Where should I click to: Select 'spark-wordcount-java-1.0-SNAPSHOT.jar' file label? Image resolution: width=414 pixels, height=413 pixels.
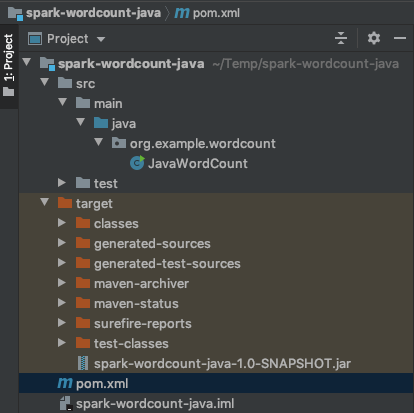(x=222, y=364)
